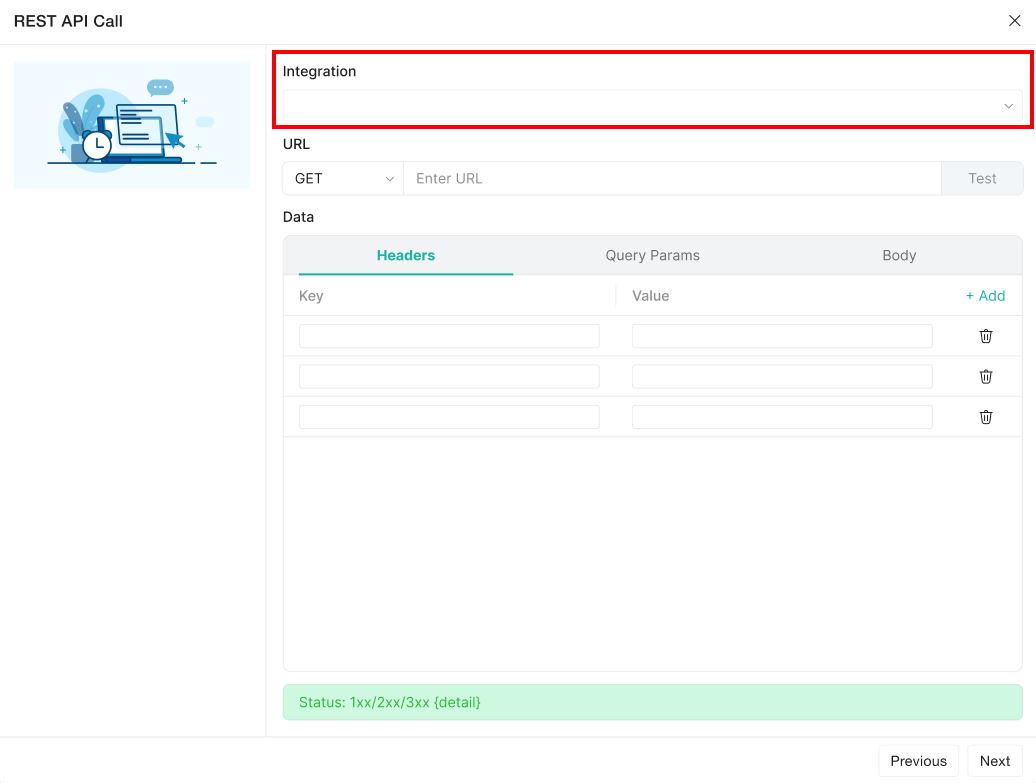Switch to the Query Params tab
This screenshot has height=783, width=1036.
pyautogui.click(x=652, y=255)
